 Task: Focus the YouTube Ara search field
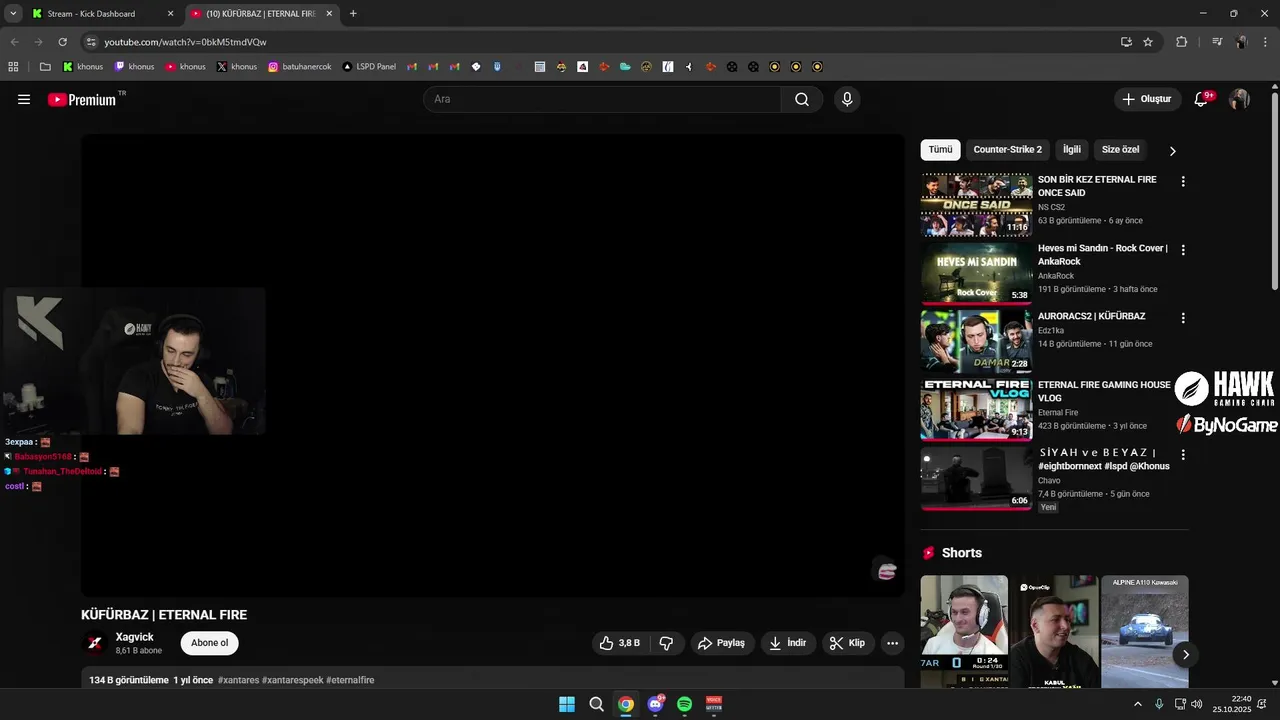[x=602, y=99]
